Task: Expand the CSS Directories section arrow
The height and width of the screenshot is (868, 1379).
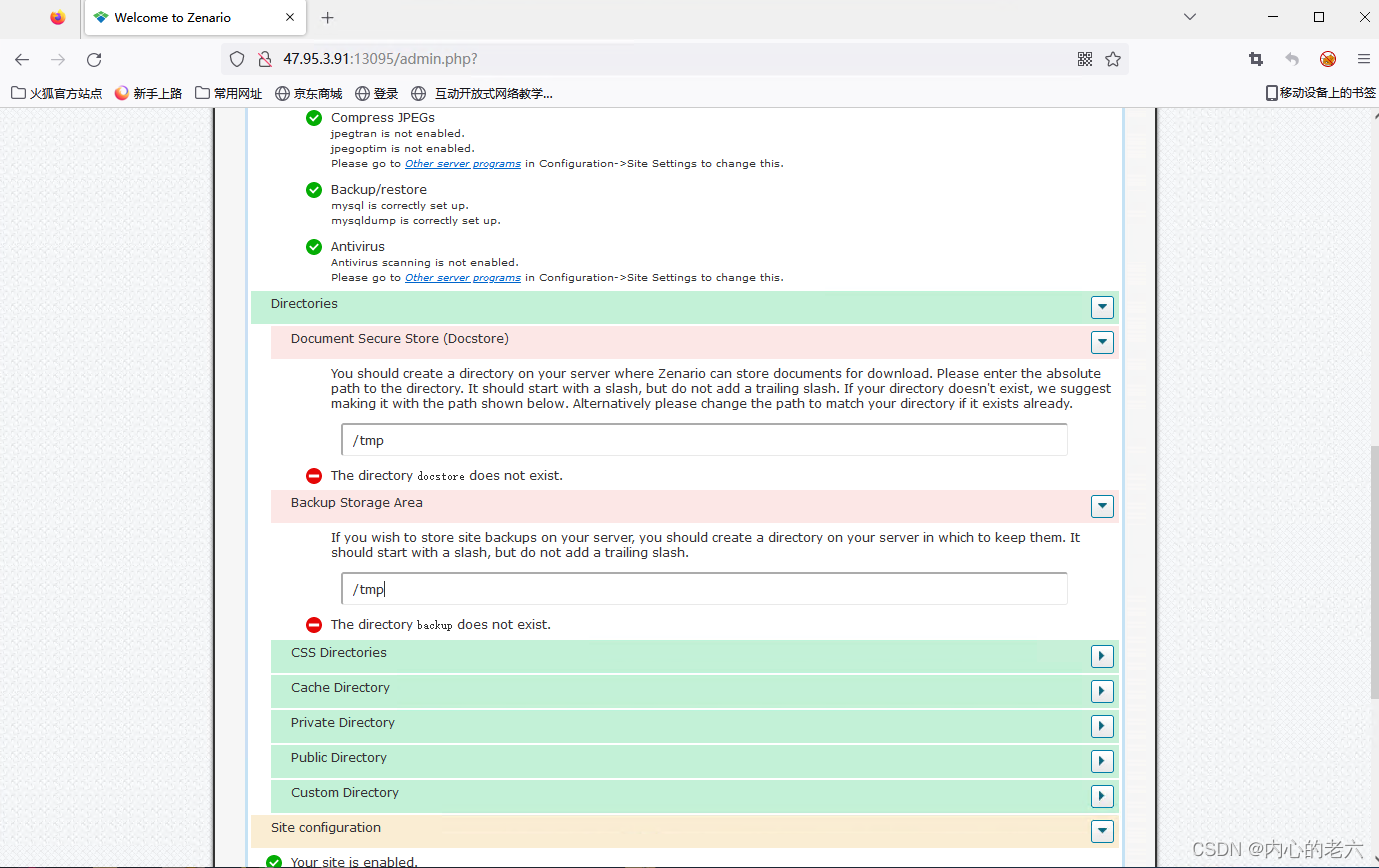Action: 1102,656
